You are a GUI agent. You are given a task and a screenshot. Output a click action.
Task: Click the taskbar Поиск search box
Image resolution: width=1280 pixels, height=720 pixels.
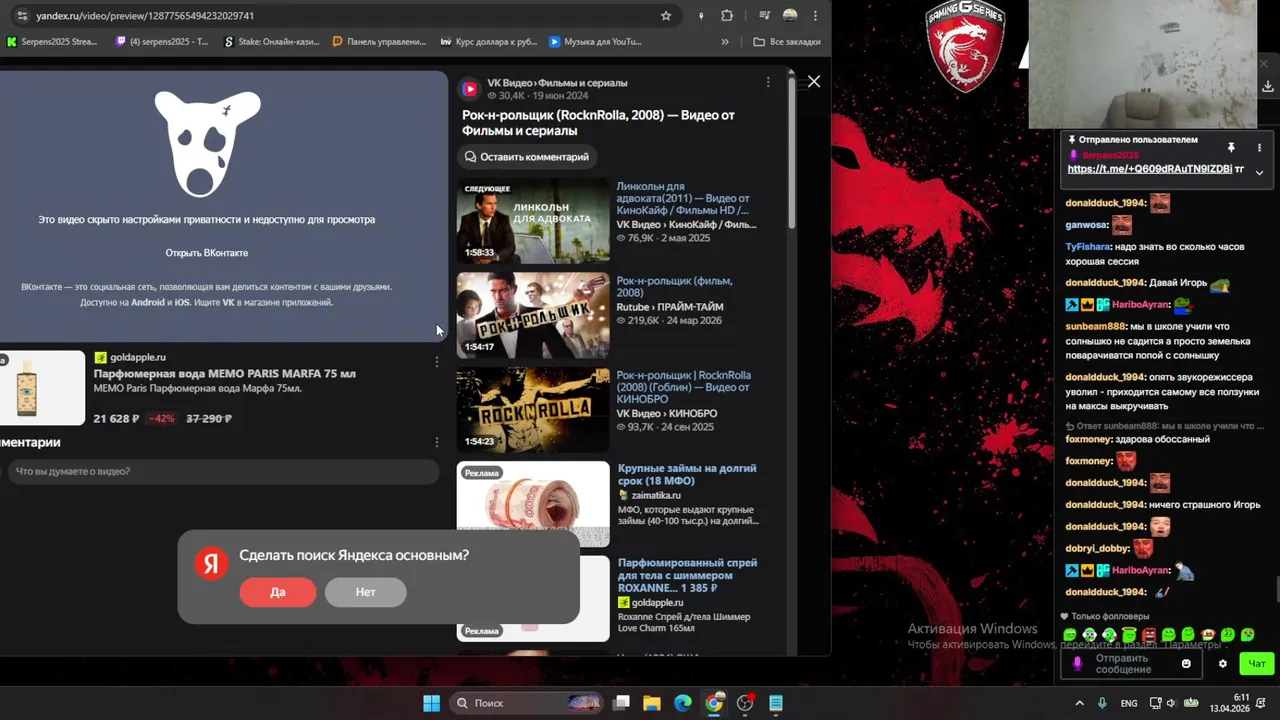528,703
